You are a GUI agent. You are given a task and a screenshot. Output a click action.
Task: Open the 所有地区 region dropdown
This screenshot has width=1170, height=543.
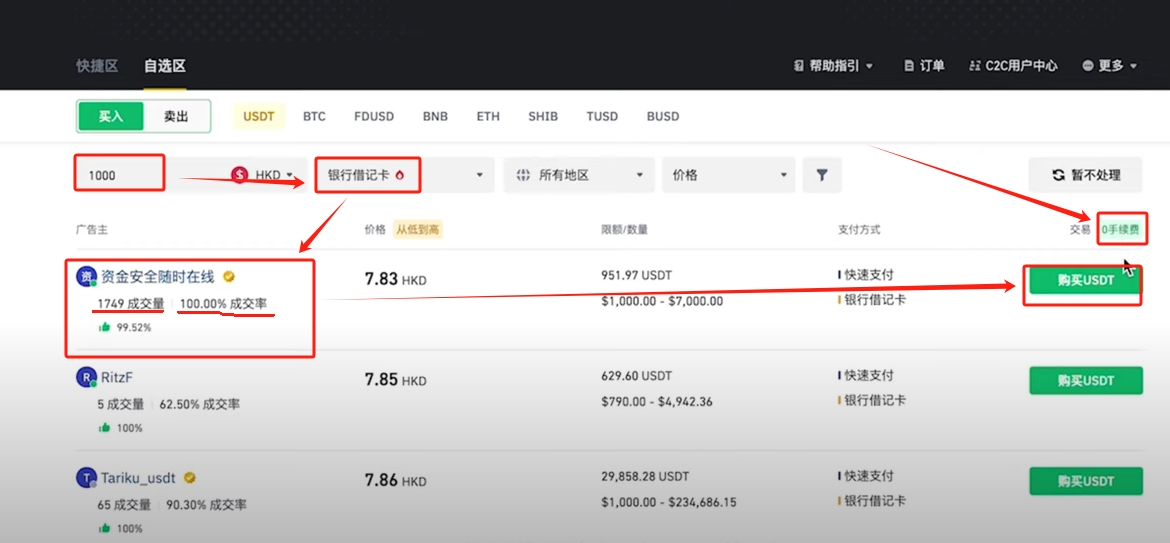579,175
